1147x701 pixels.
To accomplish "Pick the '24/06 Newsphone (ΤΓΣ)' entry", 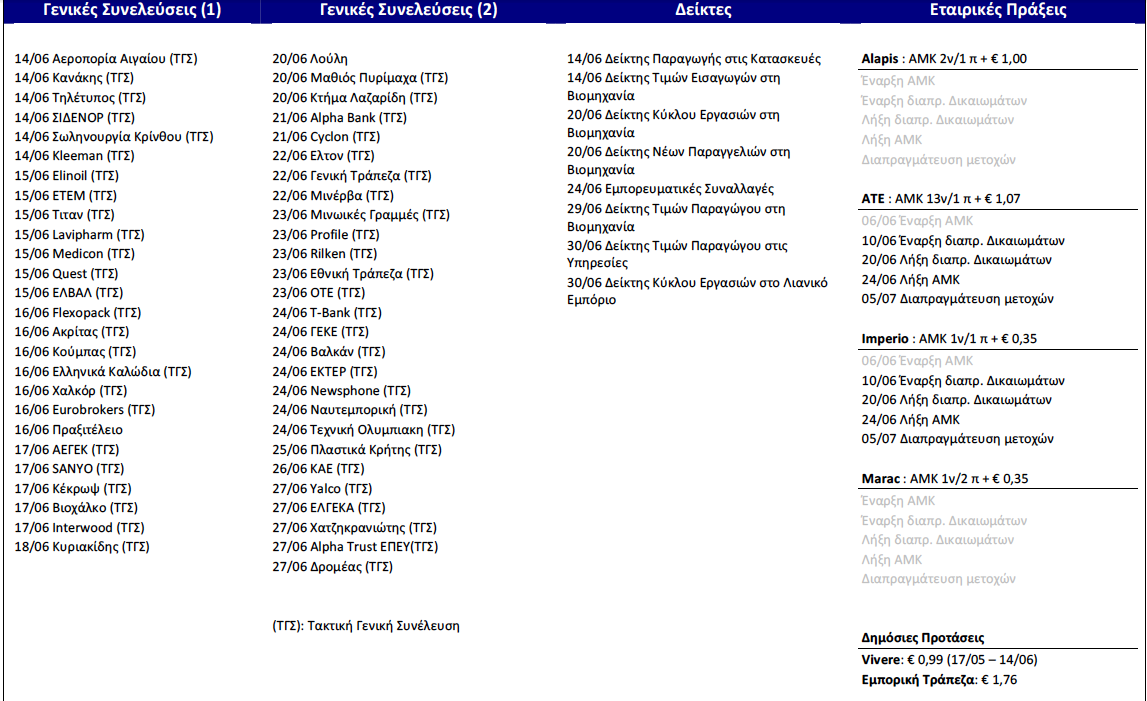I will click(342, 391).
